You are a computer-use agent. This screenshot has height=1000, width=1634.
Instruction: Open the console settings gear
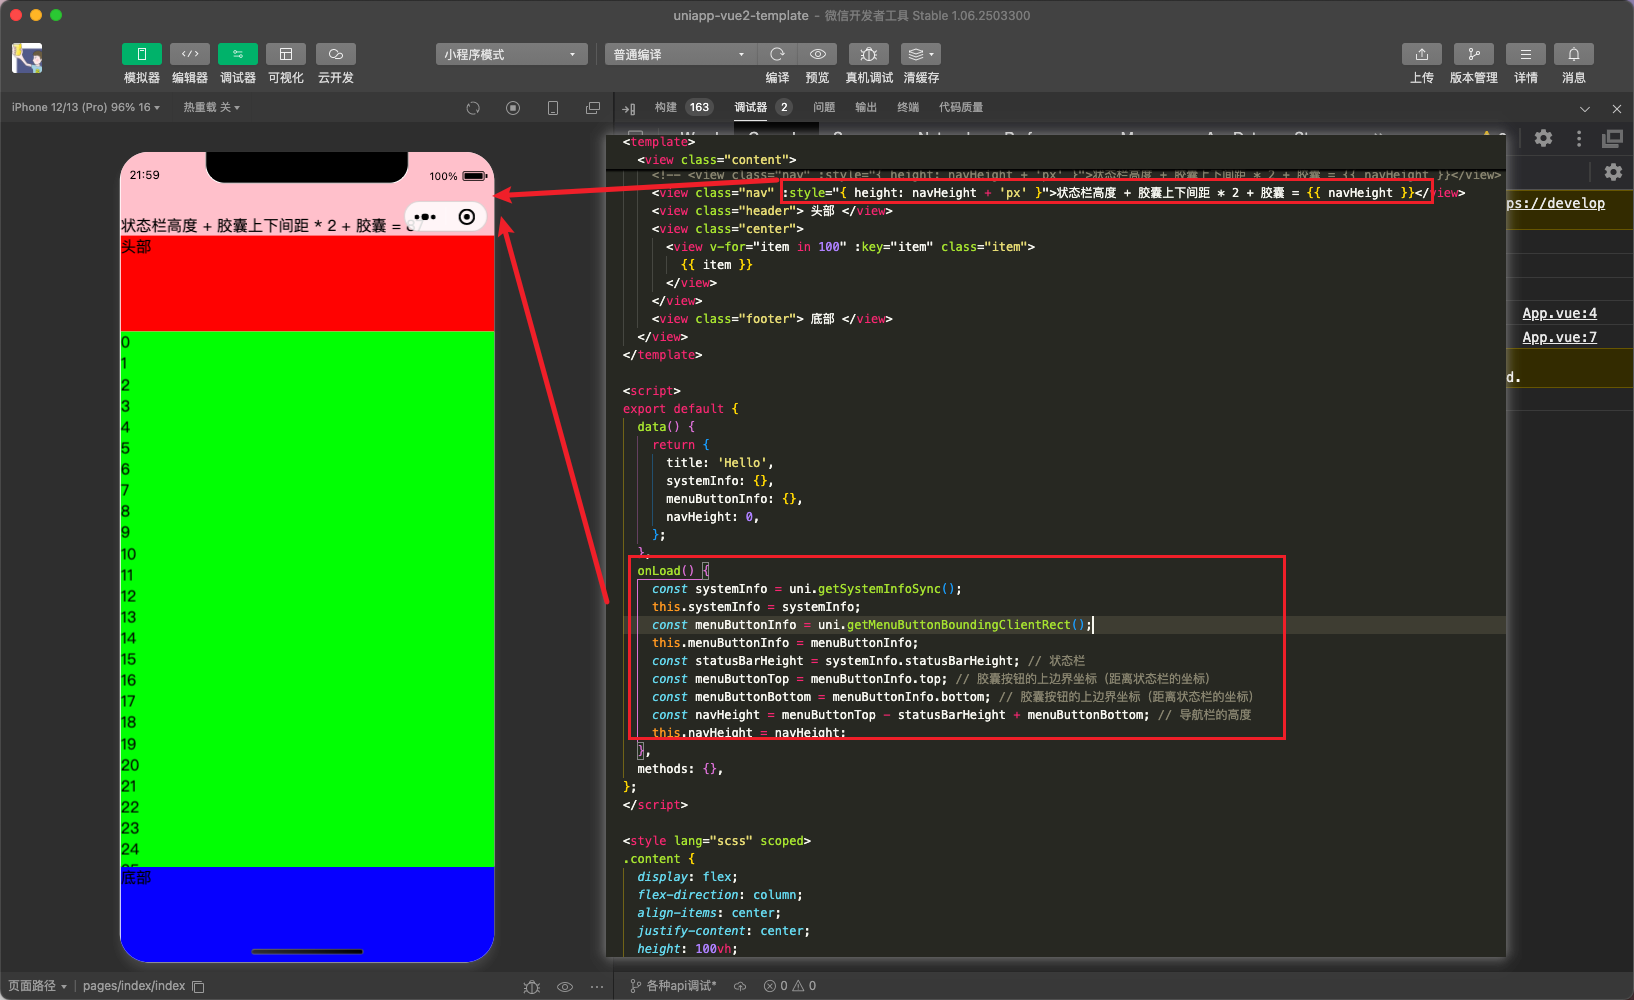pos(1613,172)
